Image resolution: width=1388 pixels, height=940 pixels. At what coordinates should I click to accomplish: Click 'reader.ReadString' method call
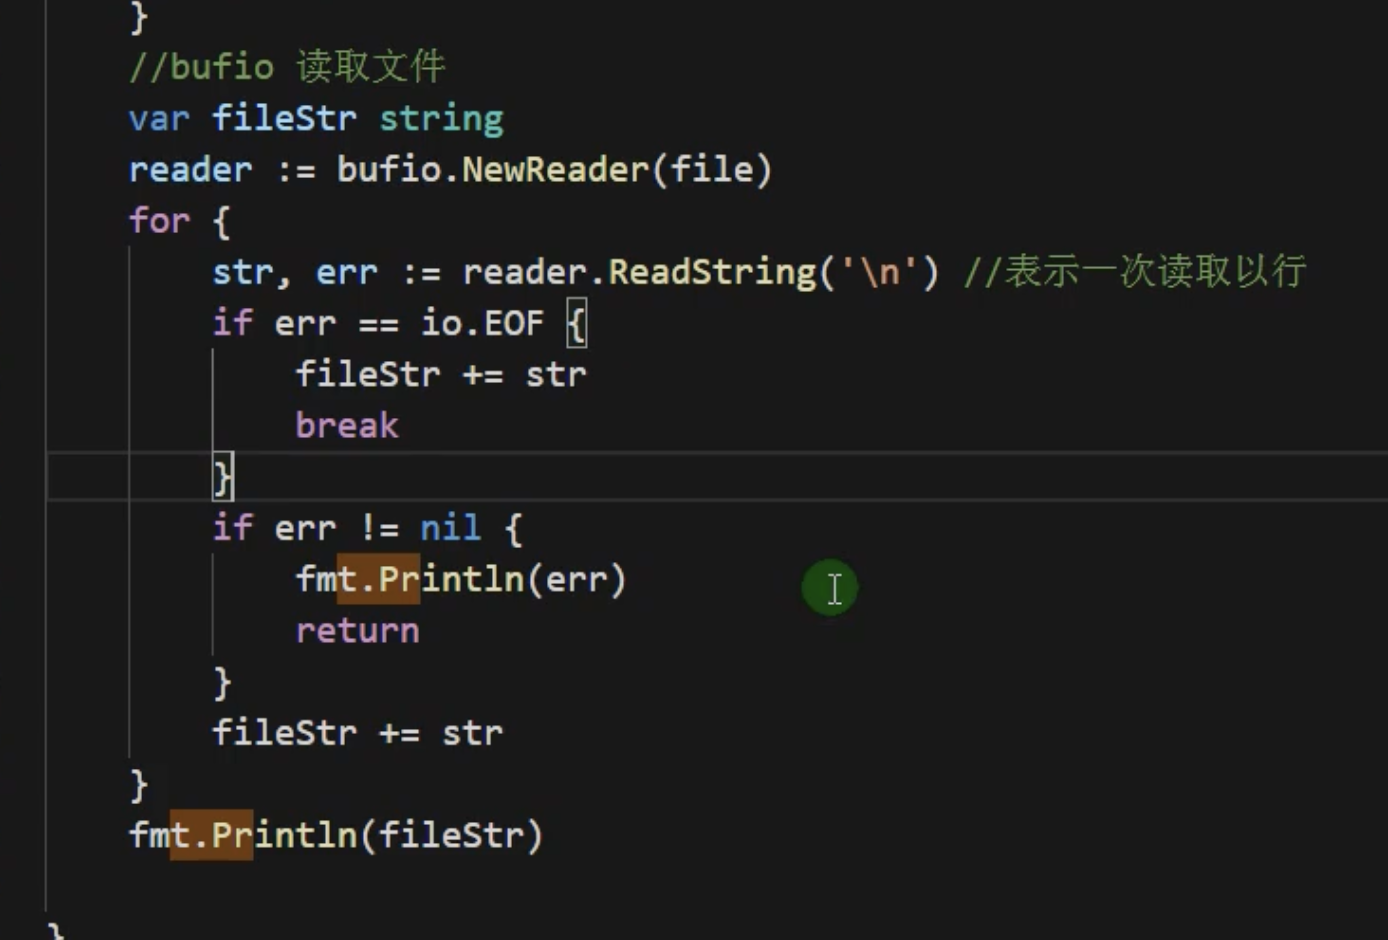click(639, 272)
